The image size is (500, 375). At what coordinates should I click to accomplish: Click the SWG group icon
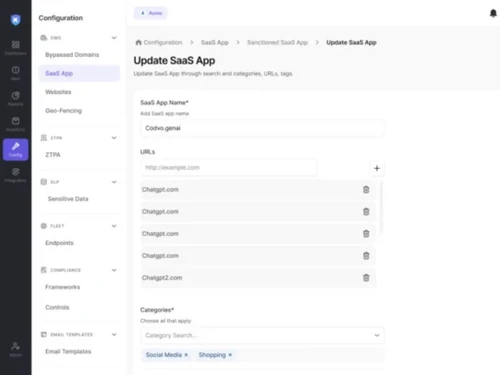[x=44, y=38]
